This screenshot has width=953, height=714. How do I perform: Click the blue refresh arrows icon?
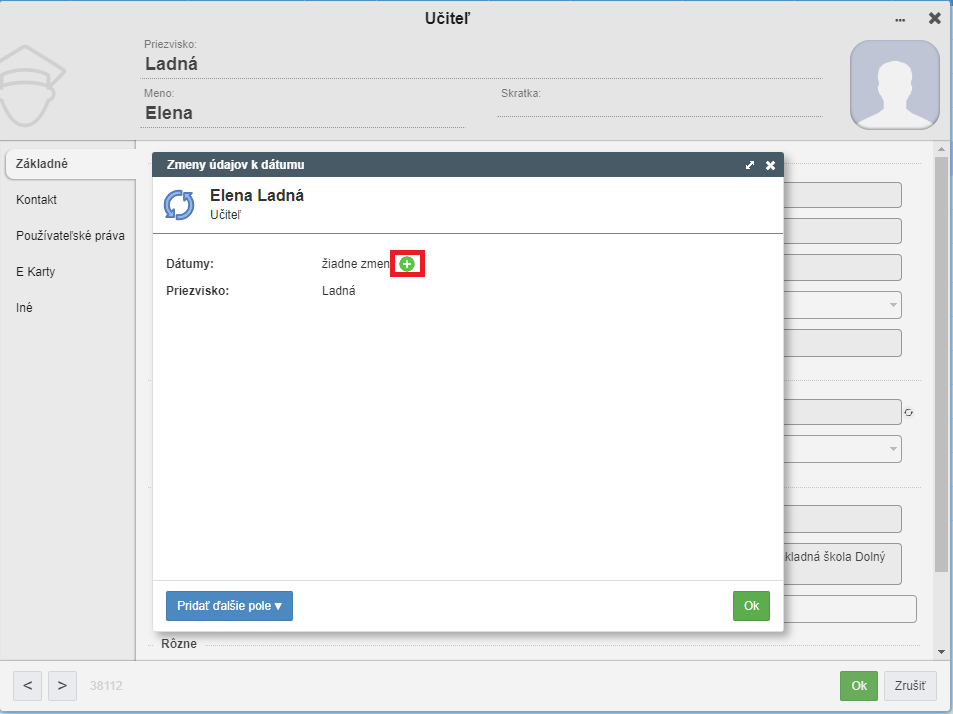179,205
